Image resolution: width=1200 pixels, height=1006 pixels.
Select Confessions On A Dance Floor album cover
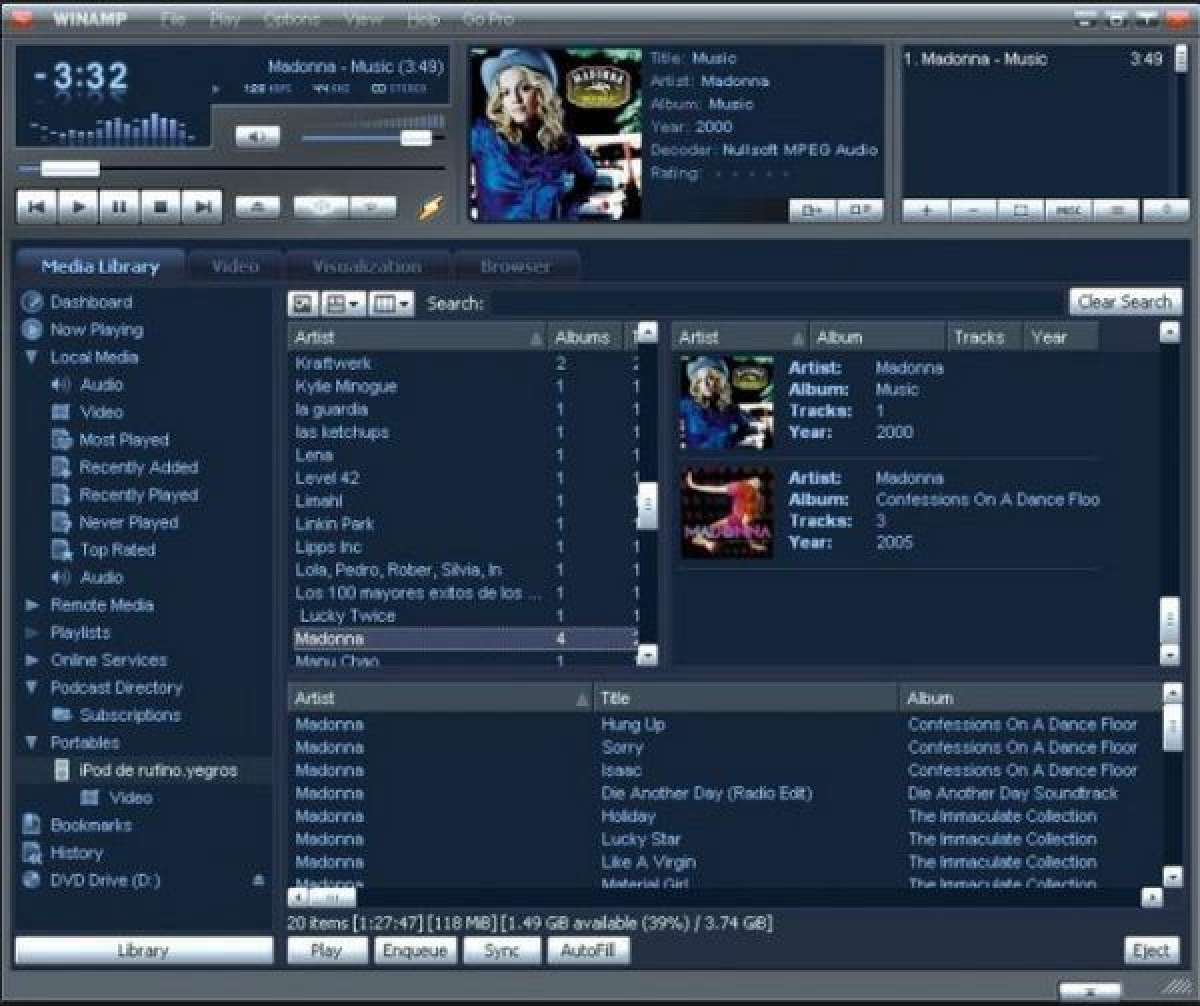[727, 512]
